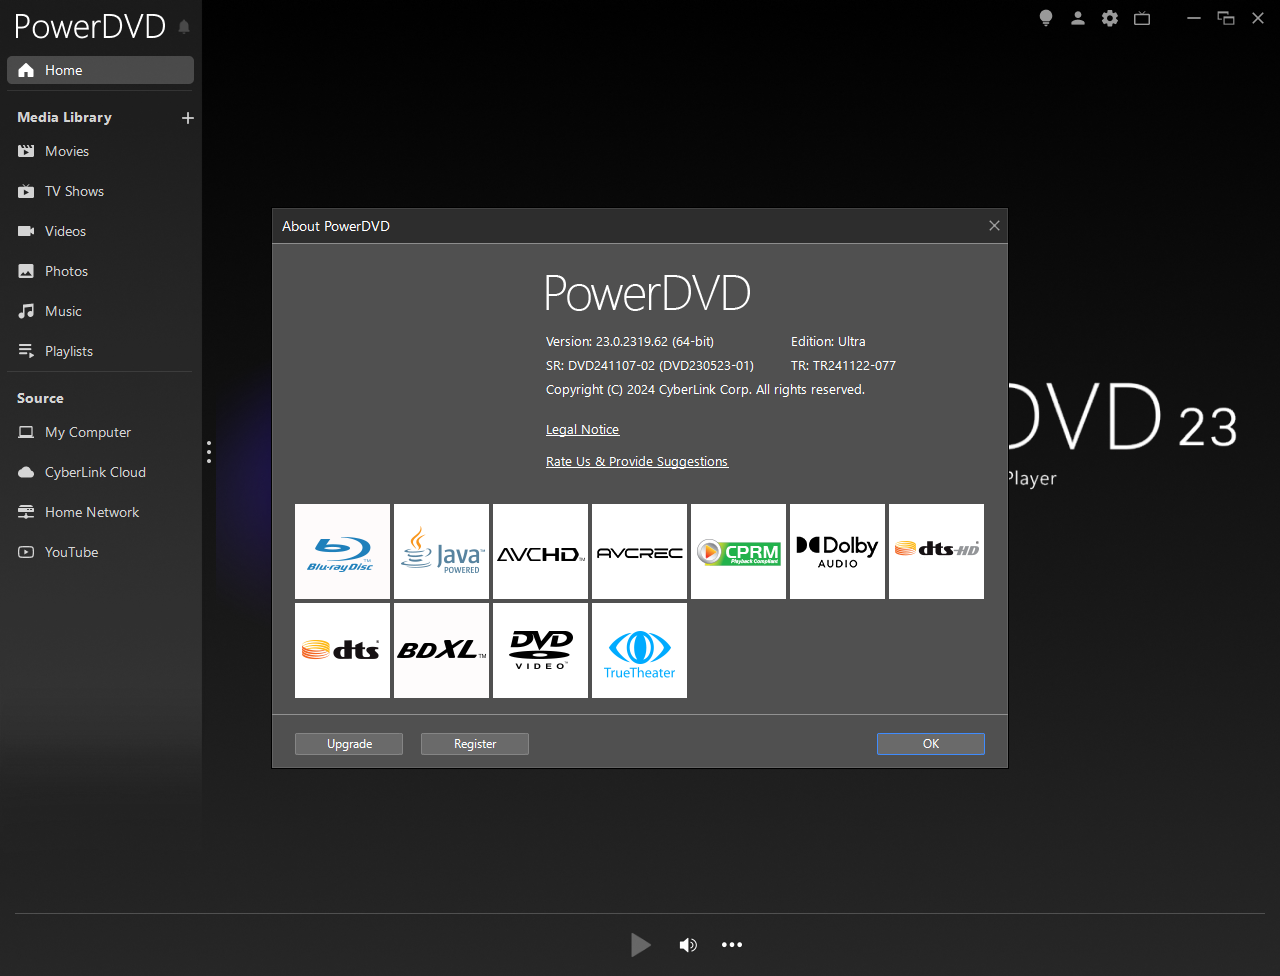This screenshot has width=1280, height=976.
Task: Click the Upgrade button
Action: point(349,744)
